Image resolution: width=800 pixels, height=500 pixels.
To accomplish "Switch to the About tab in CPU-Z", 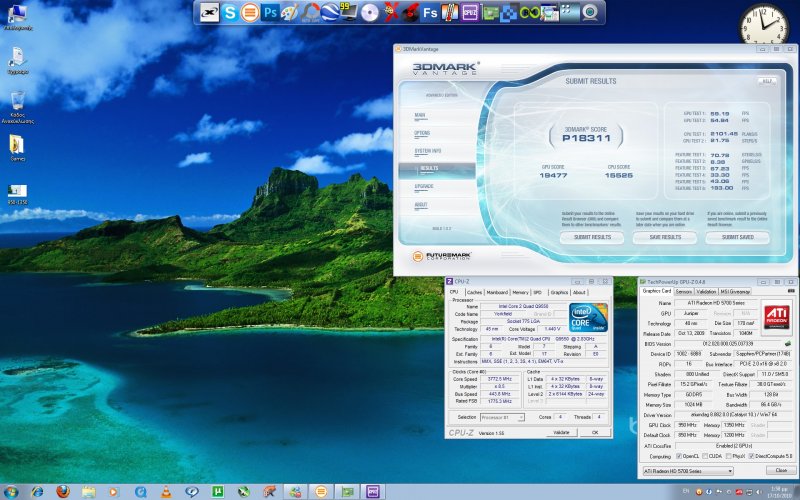I will (x=579, y=292).
